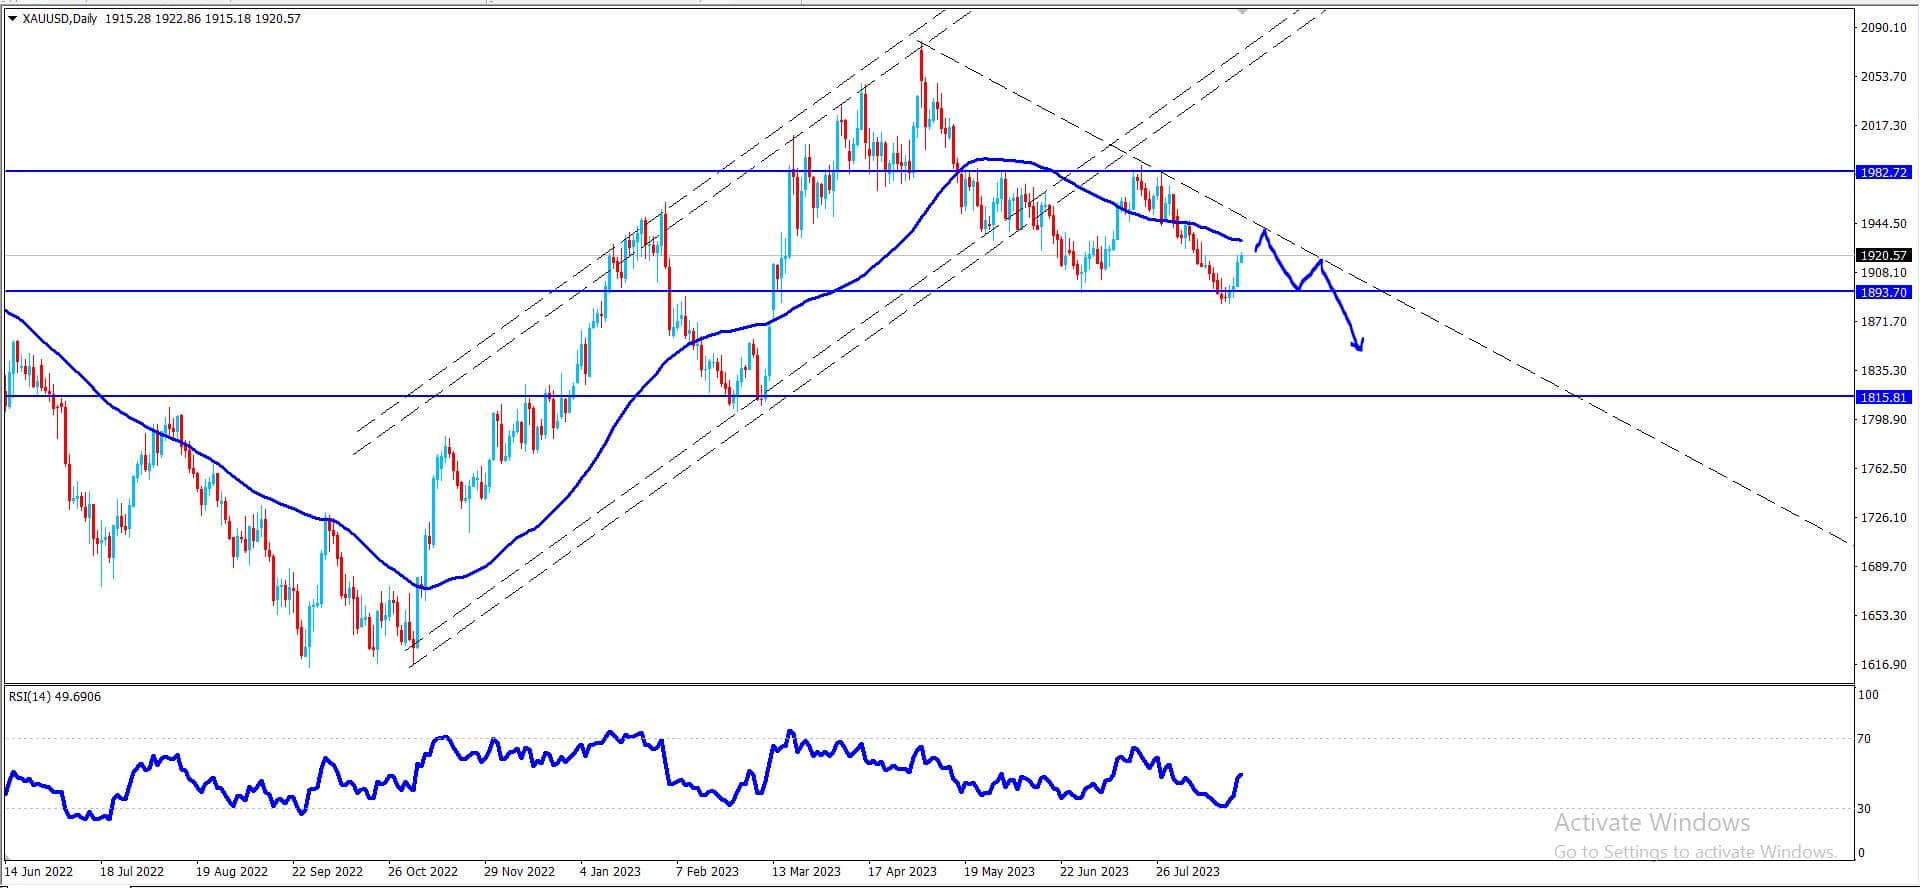The image size is (1920, 888).
Task: Click the 13 Mar 2023 date label
Action: [x=806, y=872]
